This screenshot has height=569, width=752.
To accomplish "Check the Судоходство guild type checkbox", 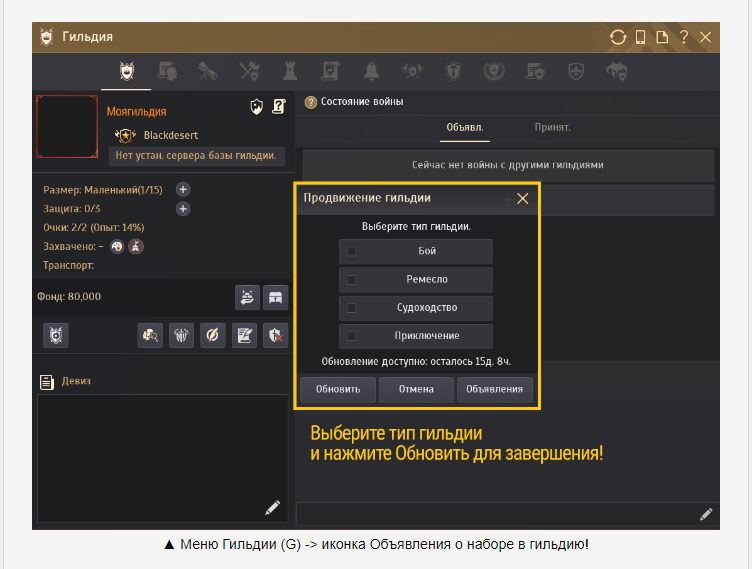I will 351,308.
